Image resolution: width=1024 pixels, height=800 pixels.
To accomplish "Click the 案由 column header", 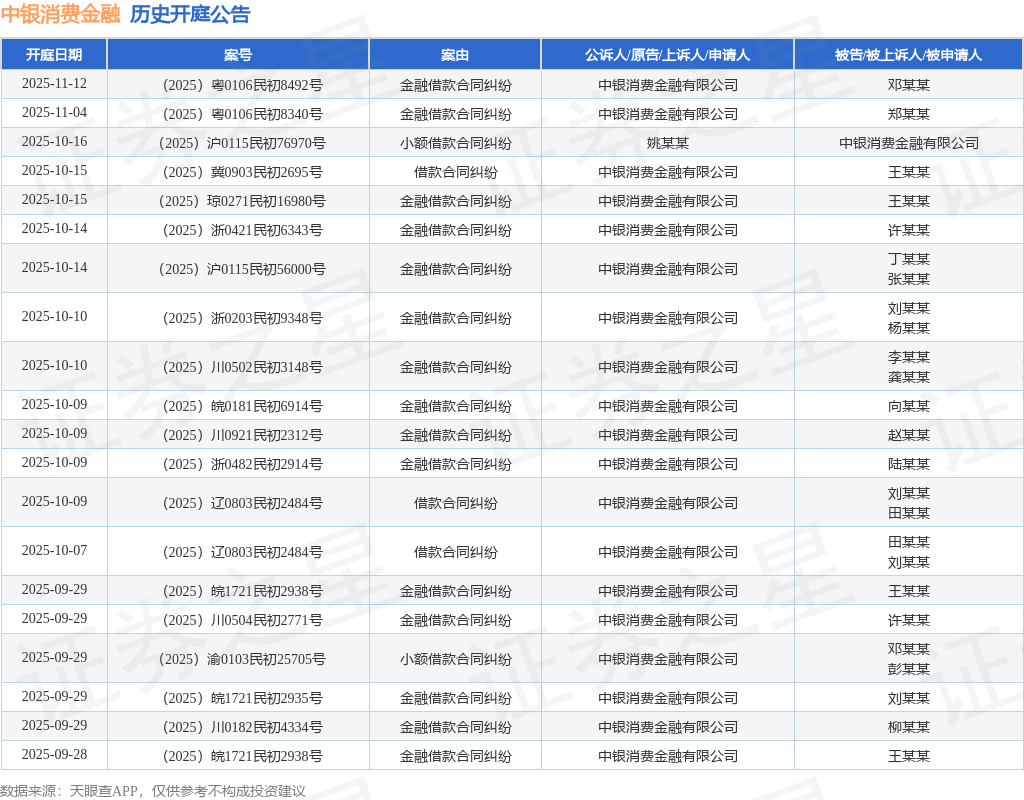I will pos(455,55).
